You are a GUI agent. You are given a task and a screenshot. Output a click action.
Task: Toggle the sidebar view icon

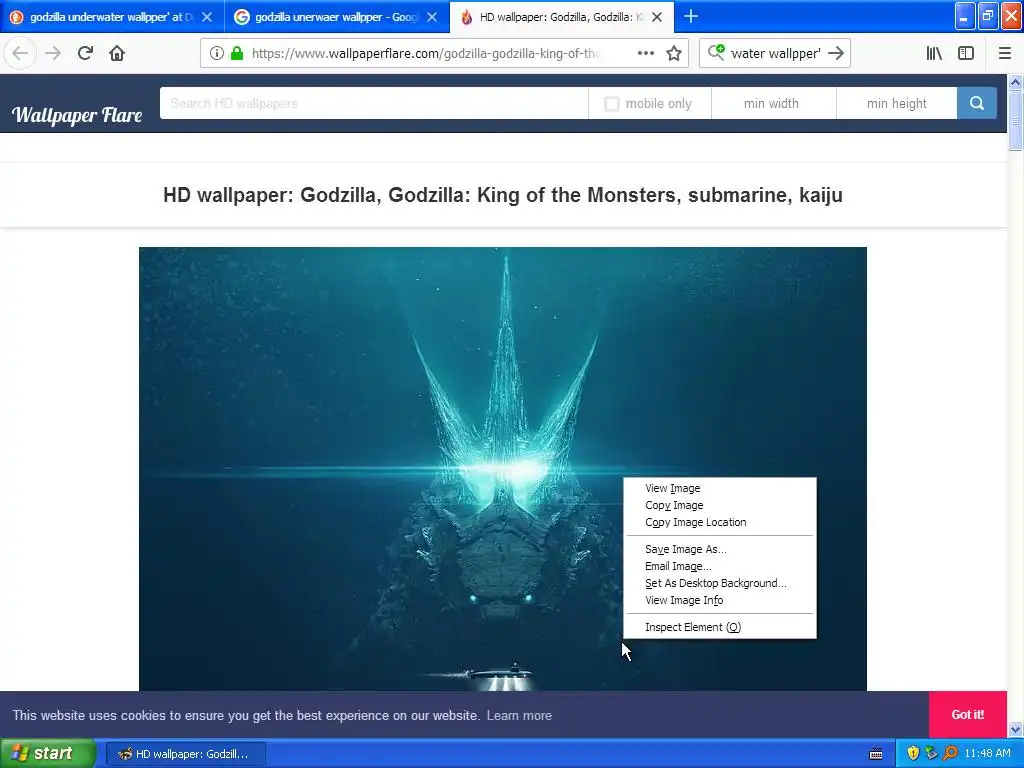(966, 54)
